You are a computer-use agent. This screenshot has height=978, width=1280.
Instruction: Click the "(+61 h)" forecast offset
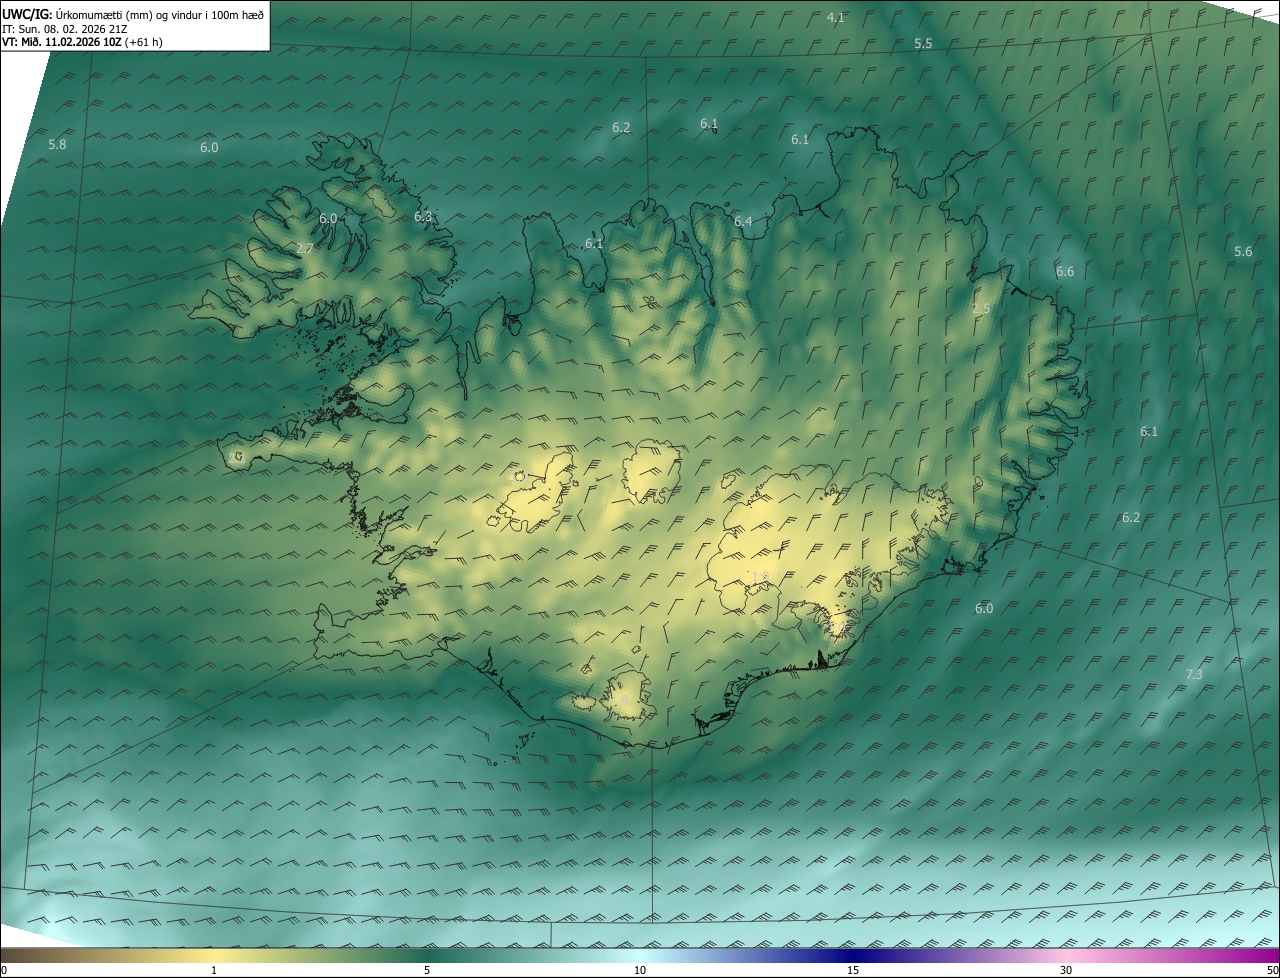pos(145,43)
